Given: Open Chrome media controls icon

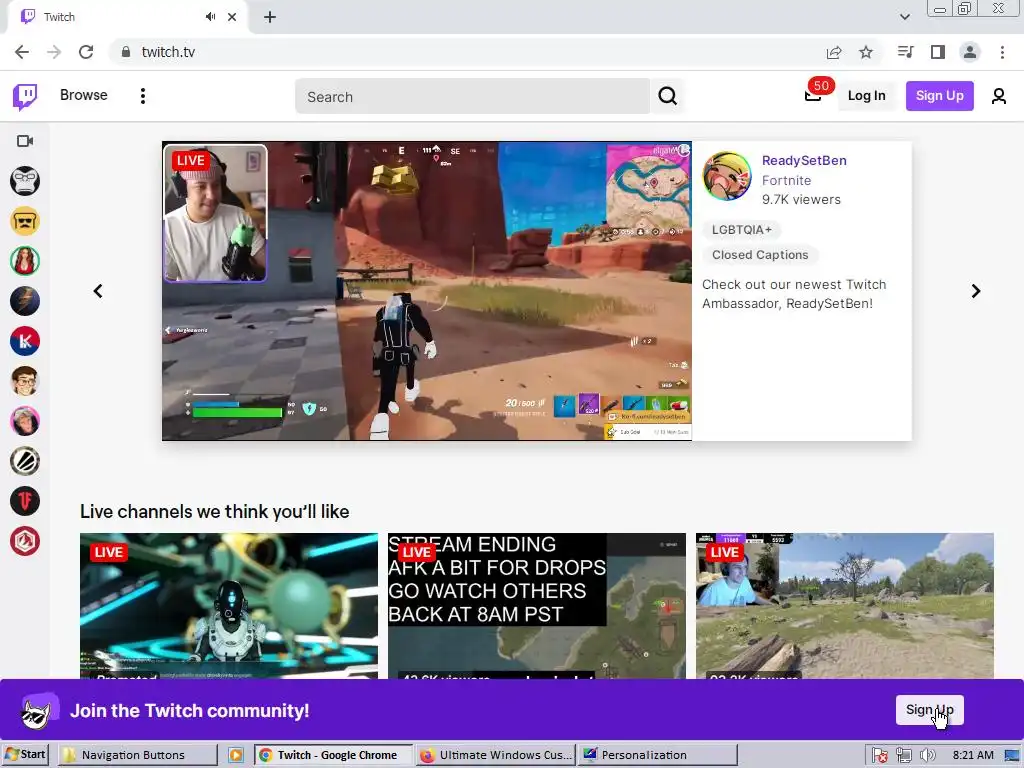Looking at the screenshot, I should 905,52.
